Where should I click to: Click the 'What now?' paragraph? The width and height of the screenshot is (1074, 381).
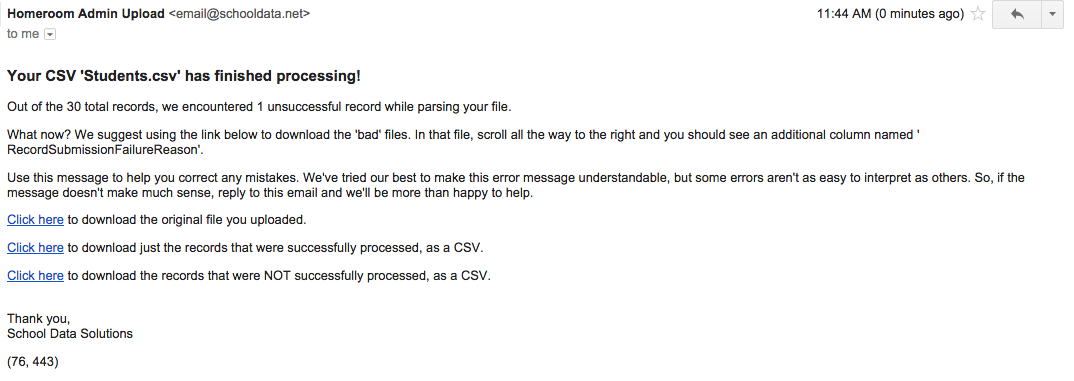[463, 141]
